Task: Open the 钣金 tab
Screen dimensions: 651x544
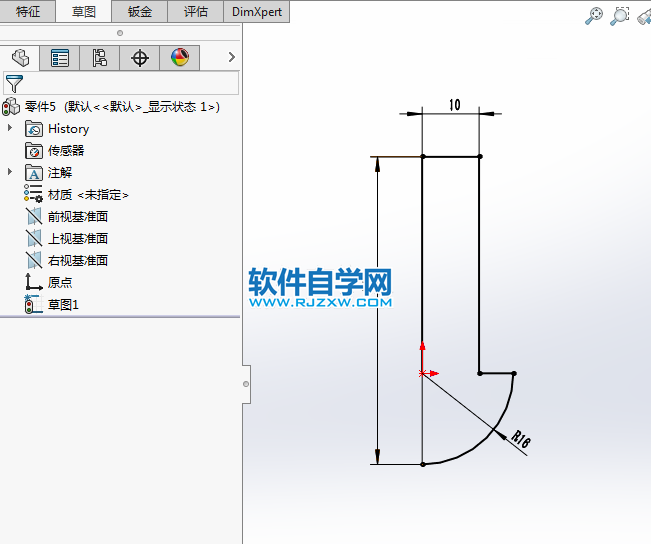Action: coord(140,11)
